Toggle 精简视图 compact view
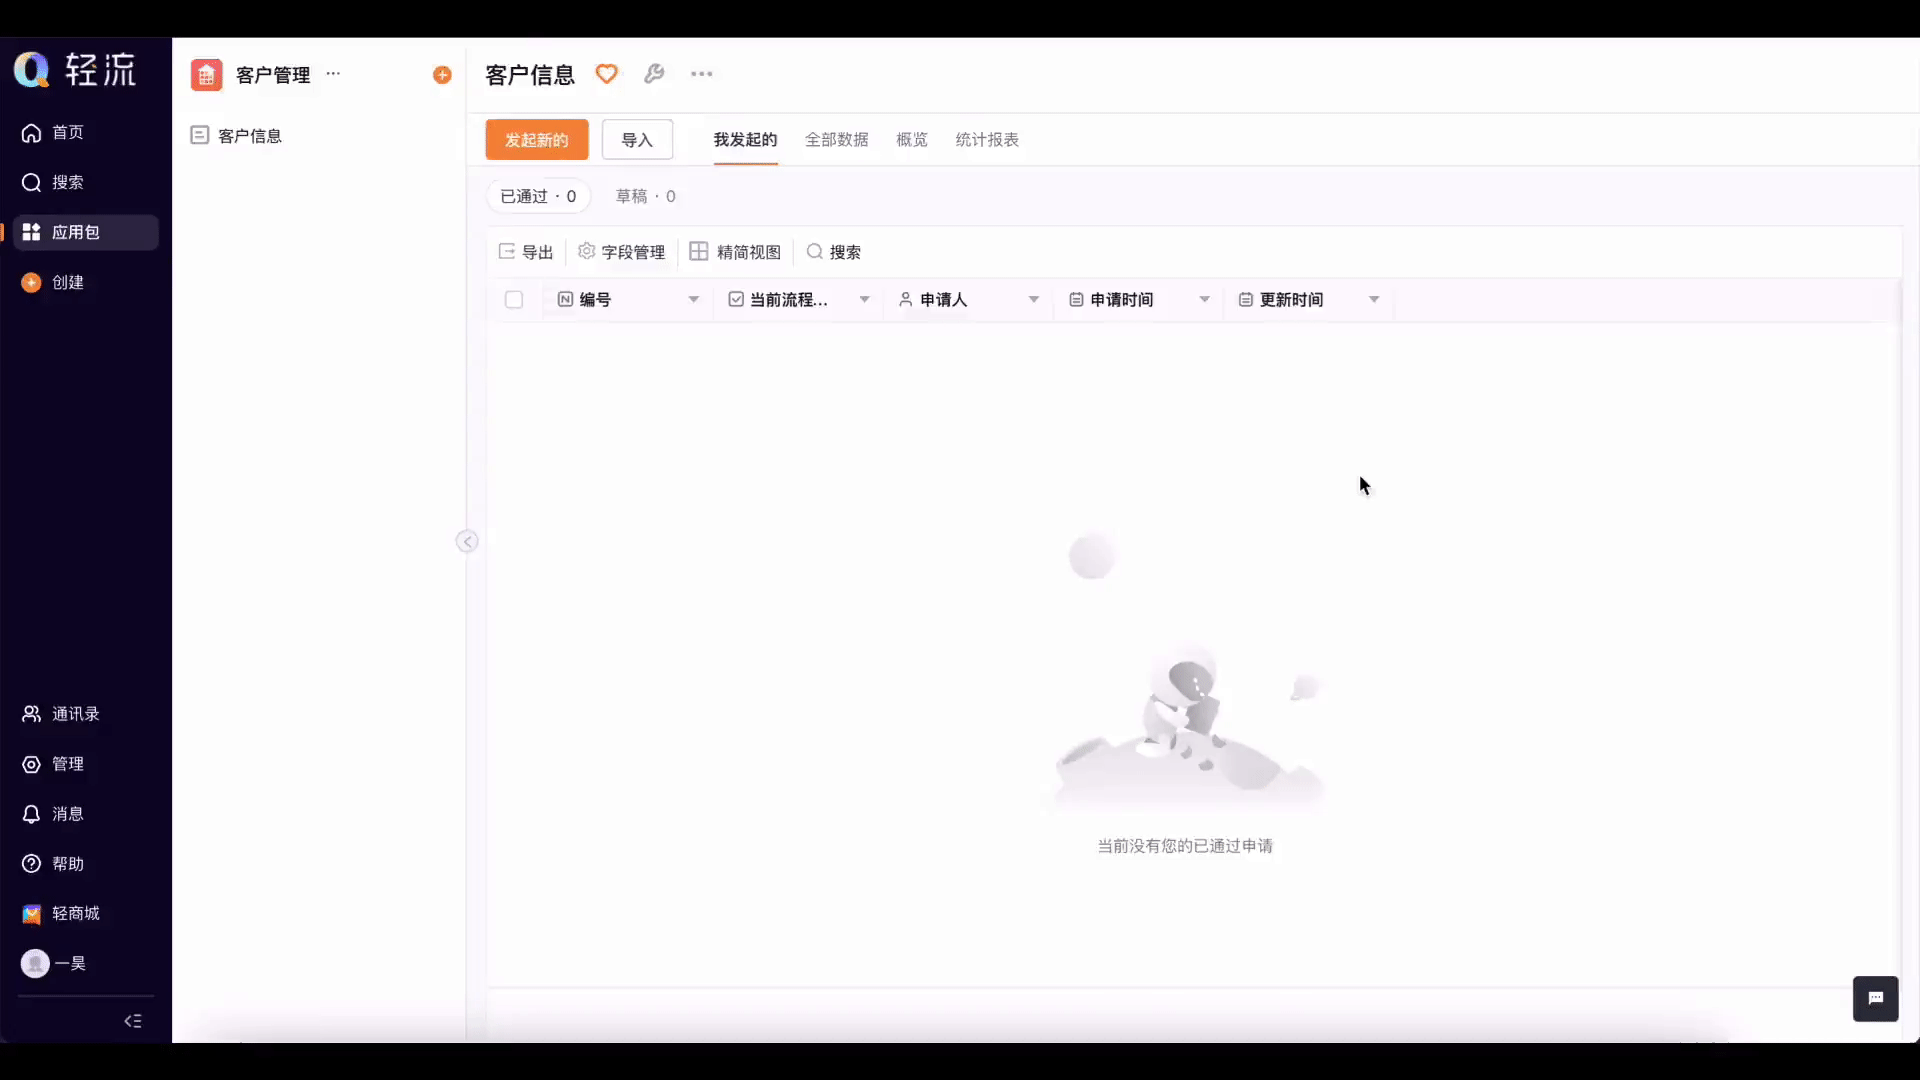This screenshot has height=1080, width=1920. [x=736, y=252]
